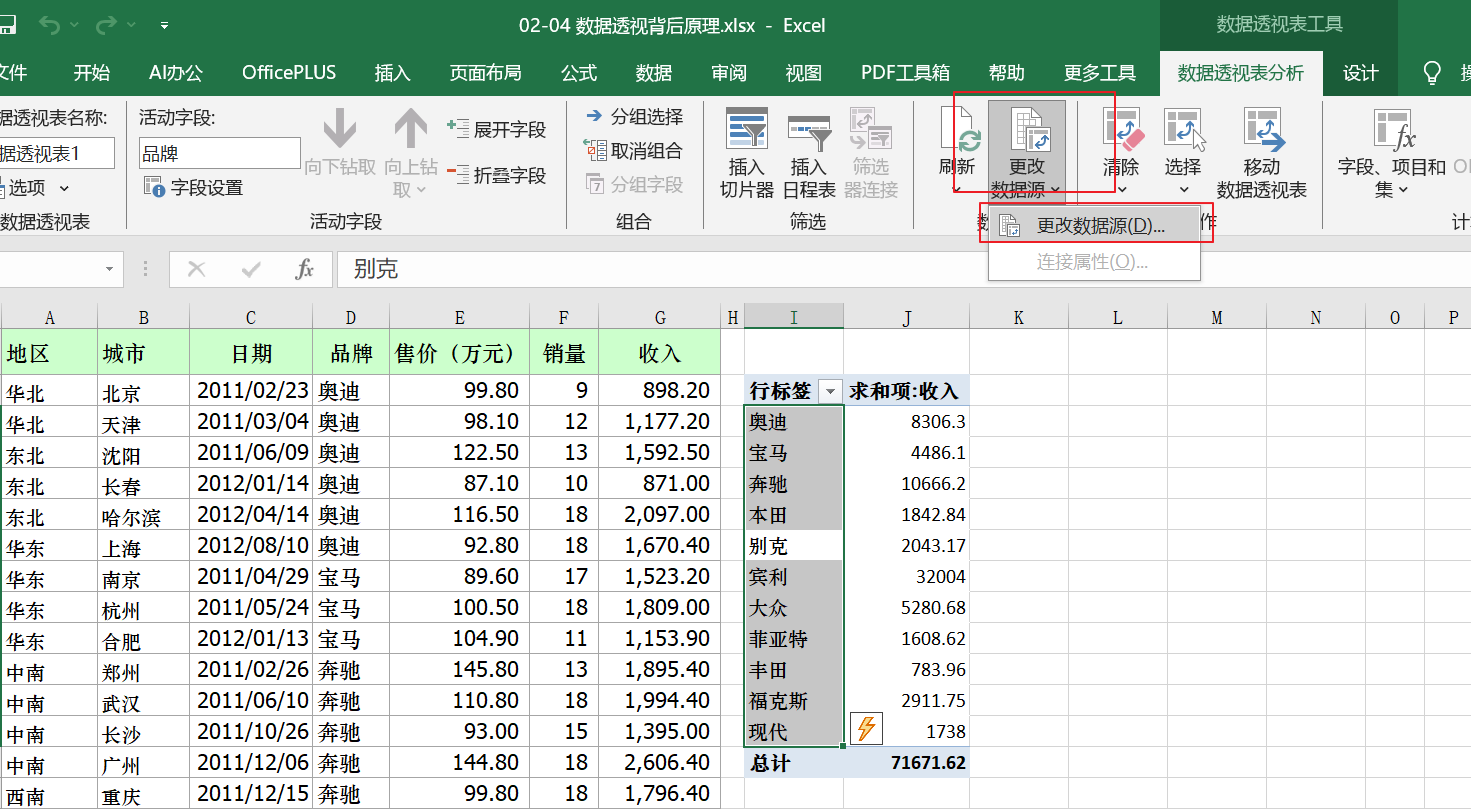Open the Quick Access Toolbar customize arrow
The image size is (1471, 809).
click(x=164, y=26)
